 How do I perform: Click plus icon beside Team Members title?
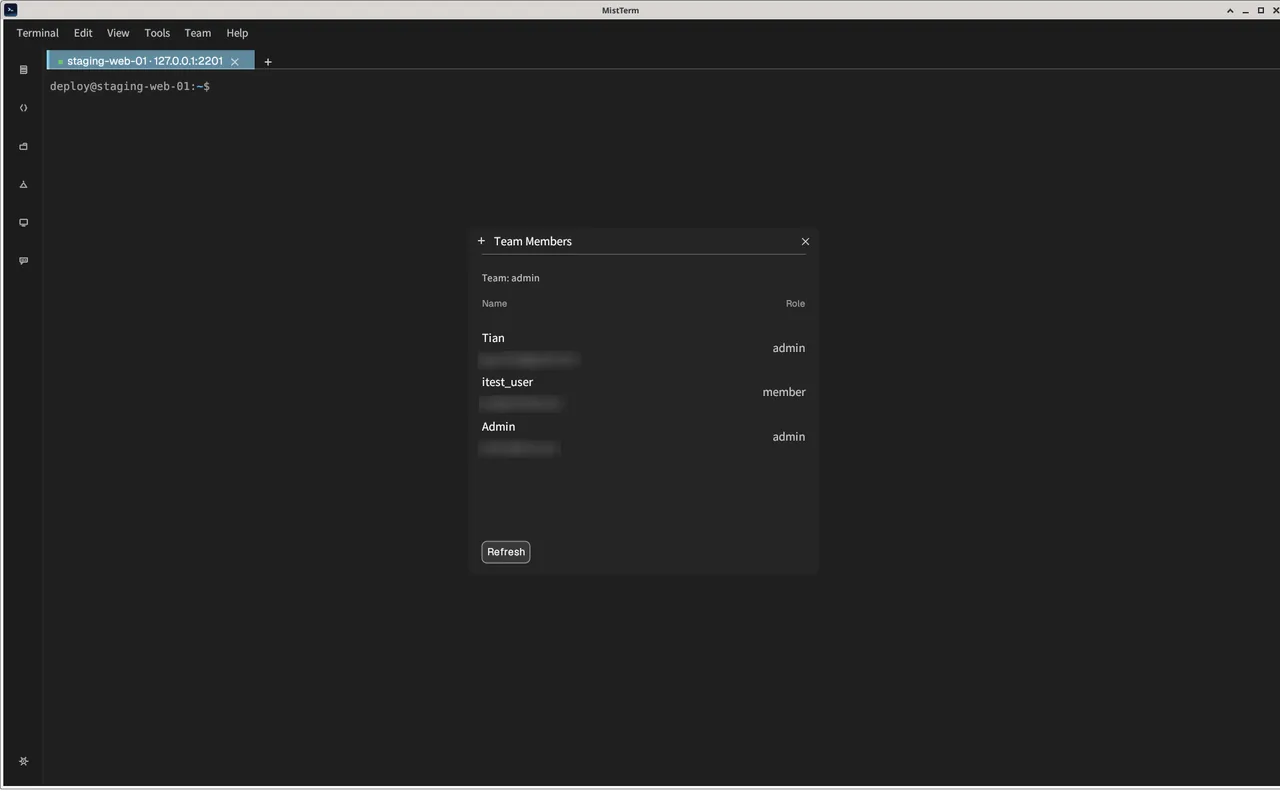(481, 241)
